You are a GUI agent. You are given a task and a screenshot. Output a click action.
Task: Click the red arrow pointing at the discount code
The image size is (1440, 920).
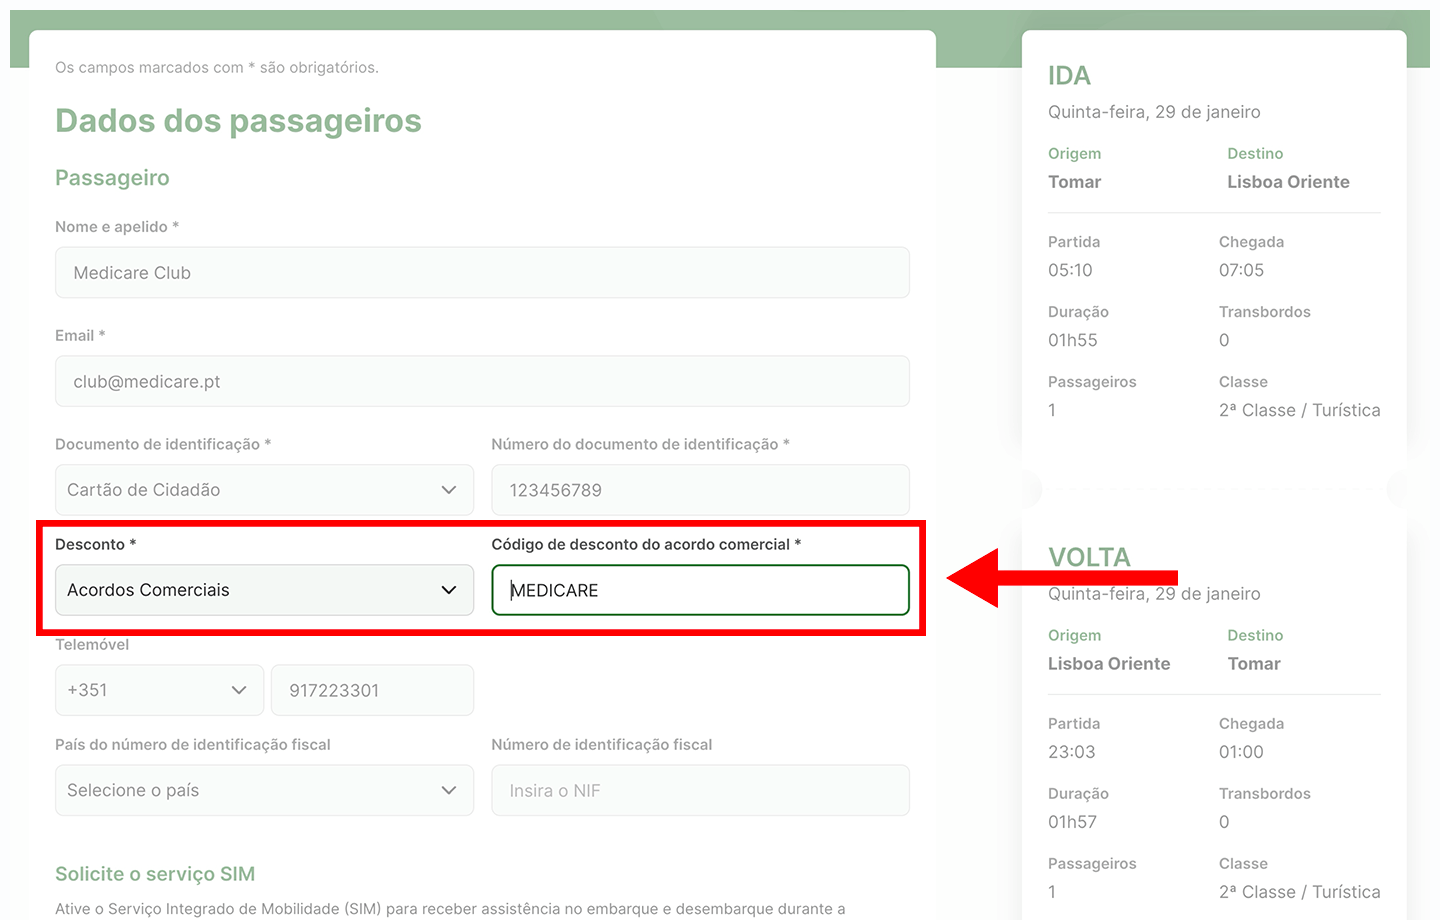pos(1060,578)
